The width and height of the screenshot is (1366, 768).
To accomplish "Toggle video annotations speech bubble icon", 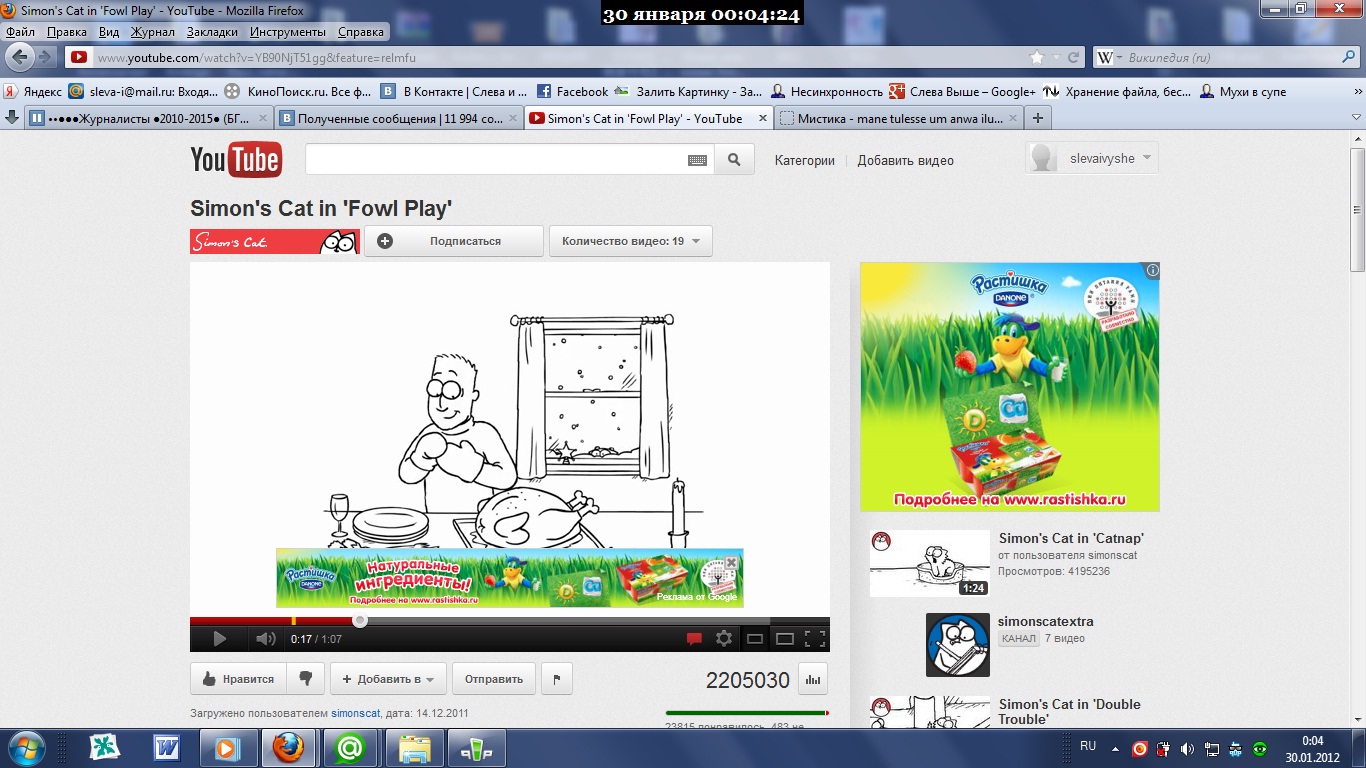I will [694, 639].
